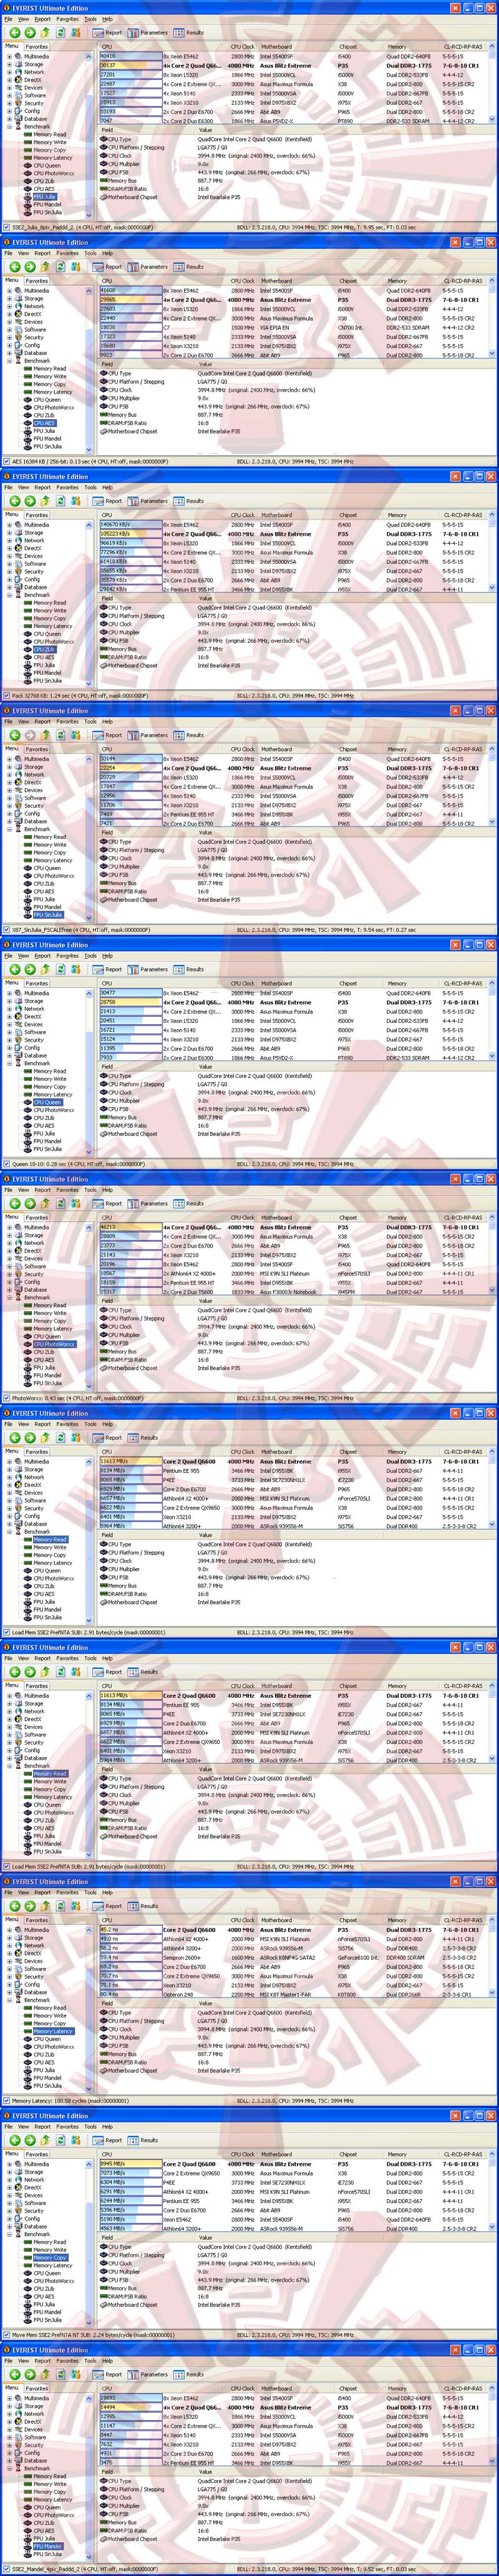Open Parameters in the FPU Julia results window

tap(148, 33)
